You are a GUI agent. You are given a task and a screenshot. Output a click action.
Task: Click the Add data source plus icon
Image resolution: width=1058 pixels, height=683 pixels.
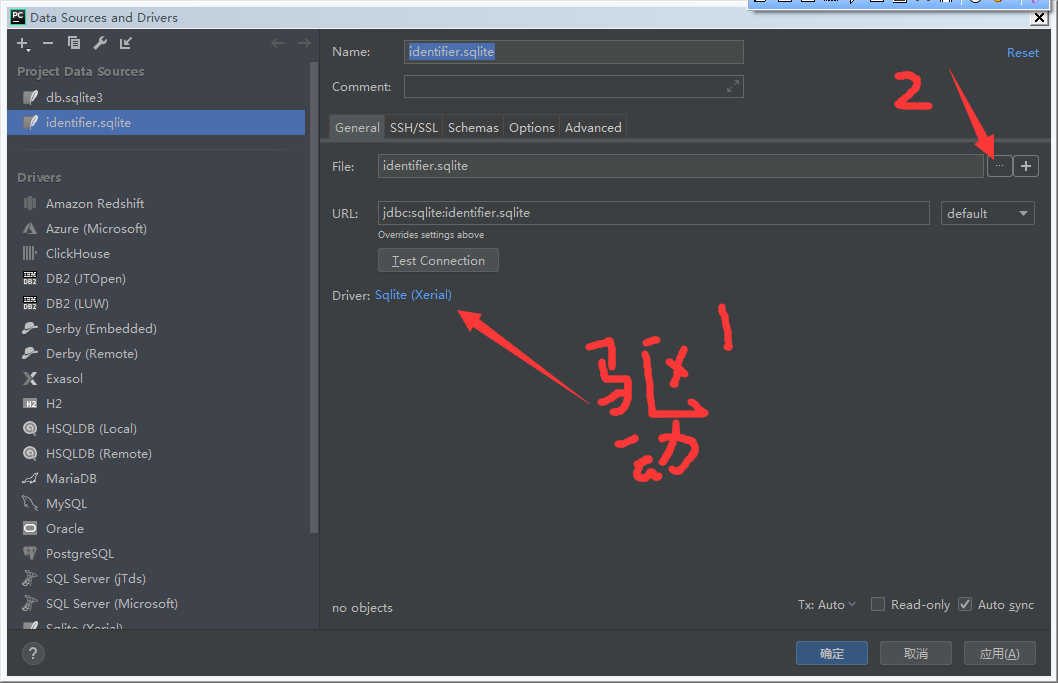[23, 44]
